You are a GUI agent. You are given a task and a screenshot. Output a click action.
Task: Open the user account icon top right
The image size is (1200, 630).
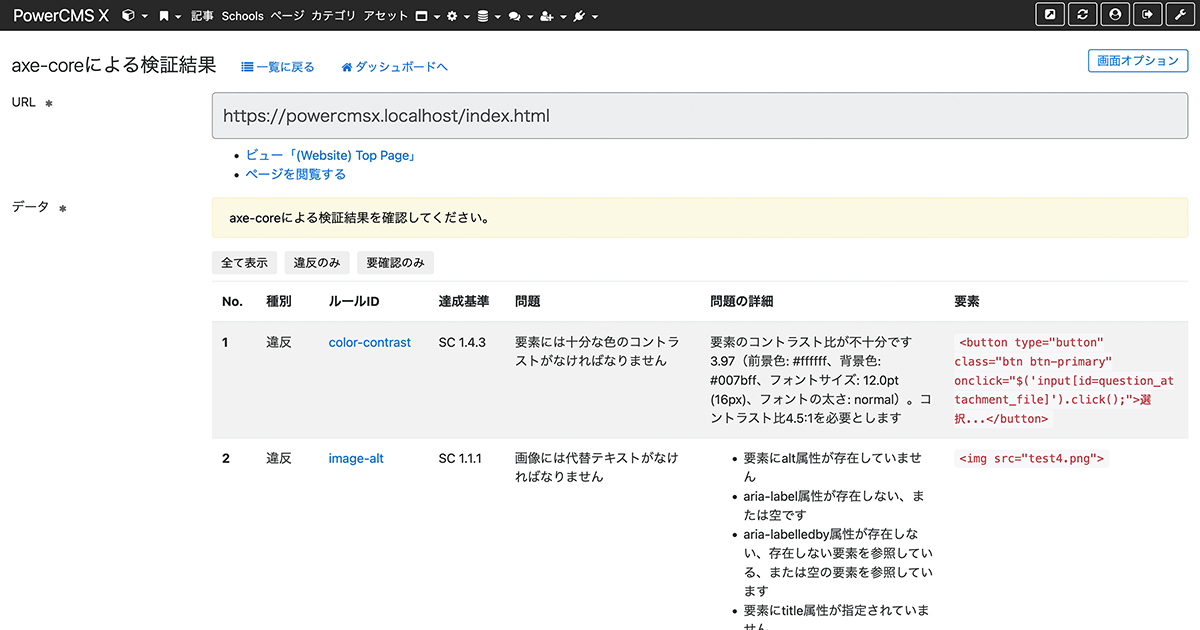(1115, 14)
